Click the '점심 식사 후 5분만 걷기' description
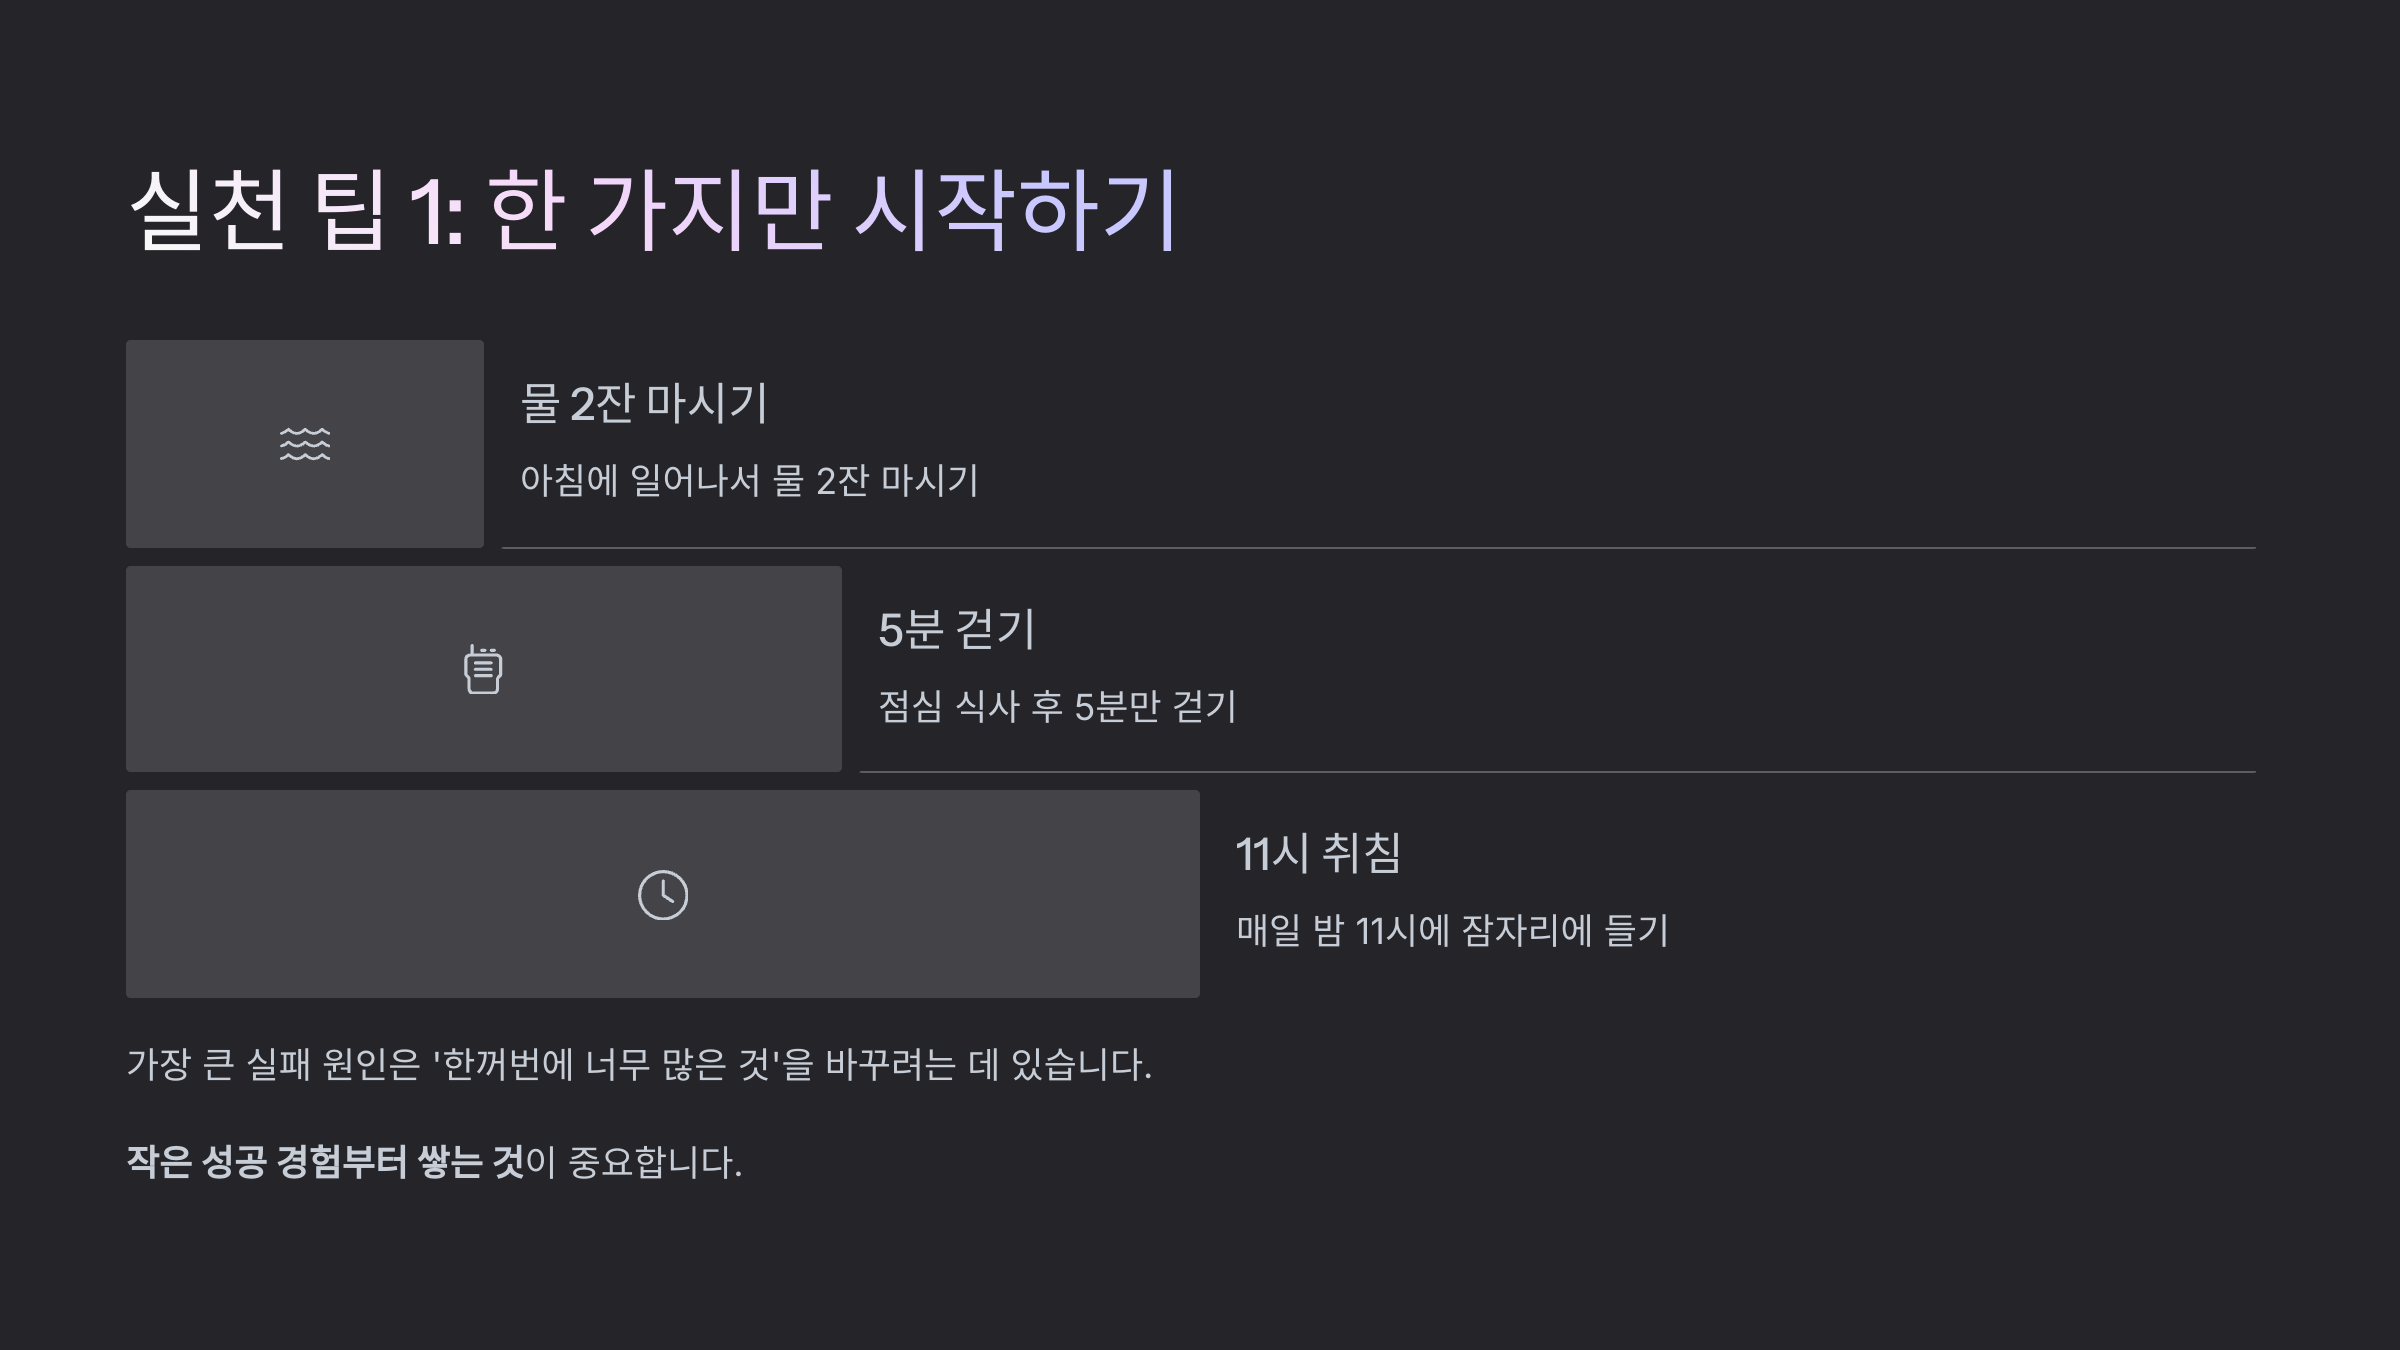 click(1057, 707)
